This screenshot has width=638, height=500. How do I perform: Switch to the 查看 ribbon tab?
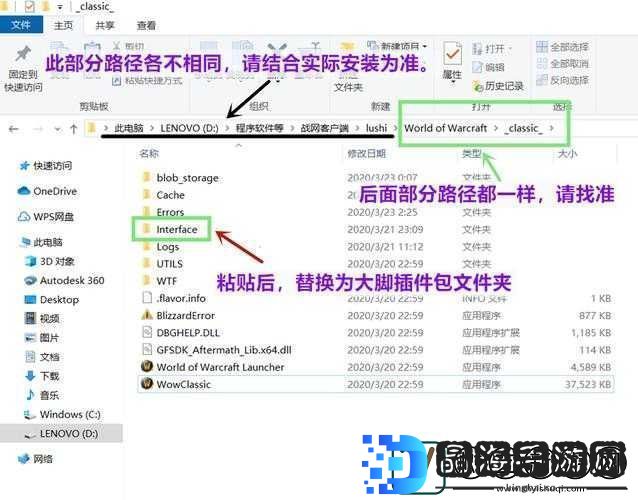[146, 25]
